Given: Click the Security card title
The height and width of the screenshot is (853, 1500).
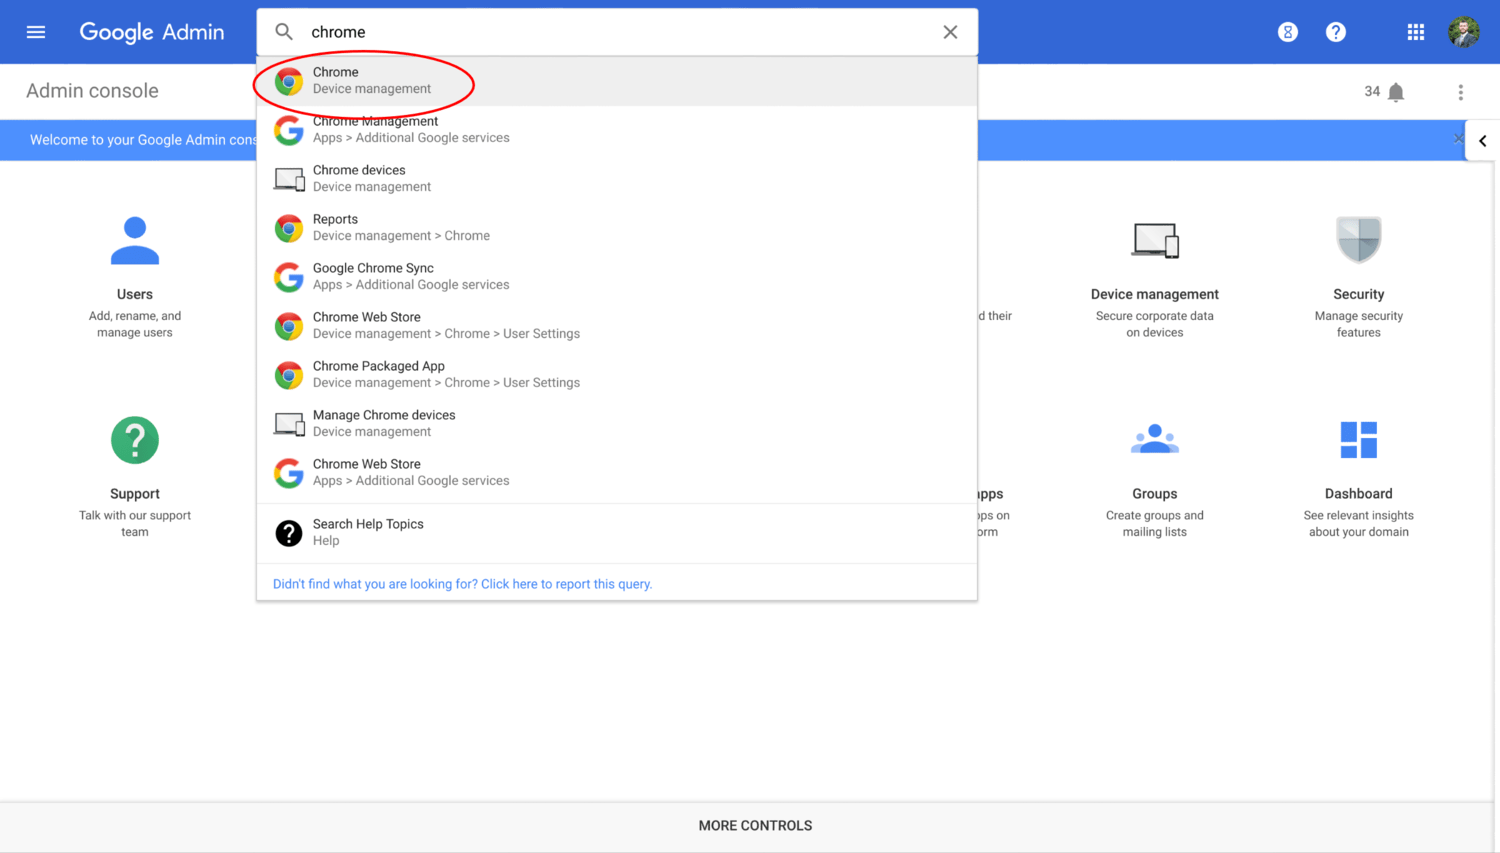Looking at the screenshot, I should point(1359,295).
